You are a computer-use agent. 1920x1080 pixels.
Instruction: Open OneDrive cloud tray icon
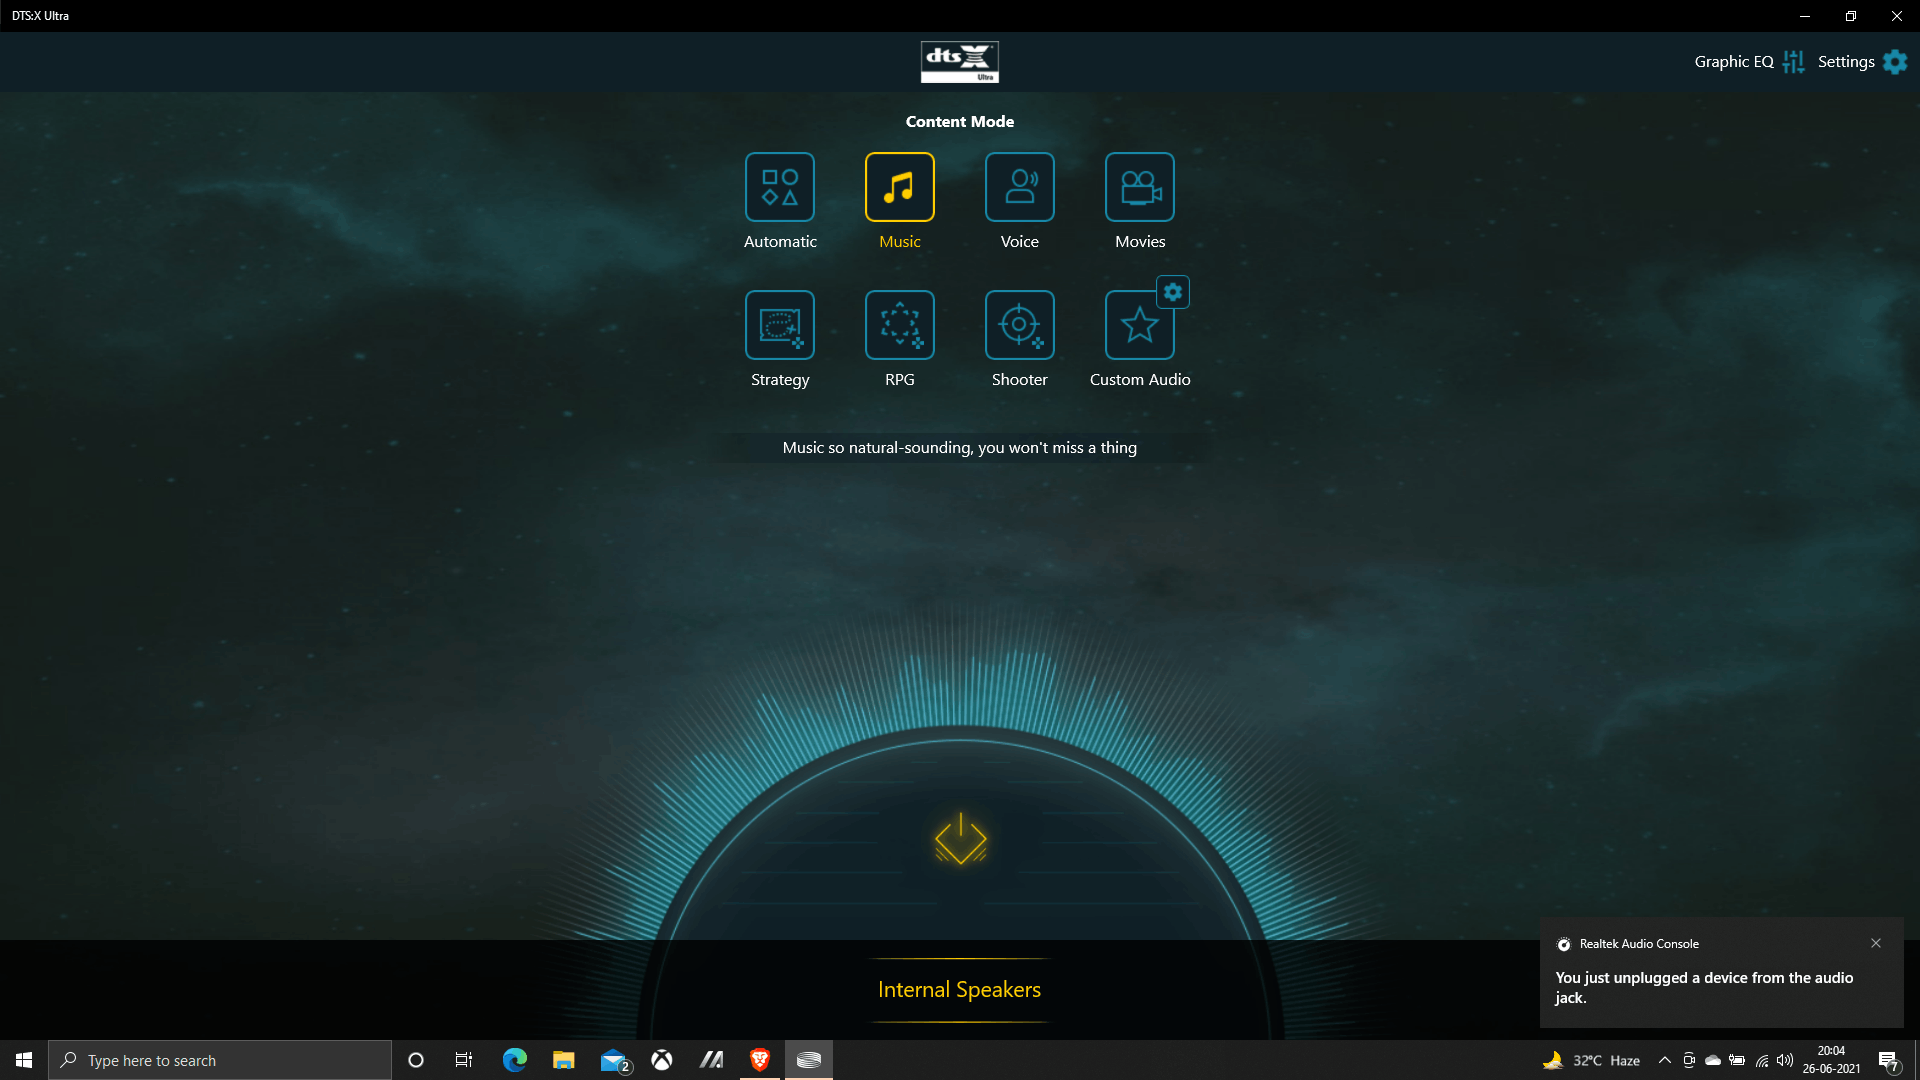pos(1713,1060)
